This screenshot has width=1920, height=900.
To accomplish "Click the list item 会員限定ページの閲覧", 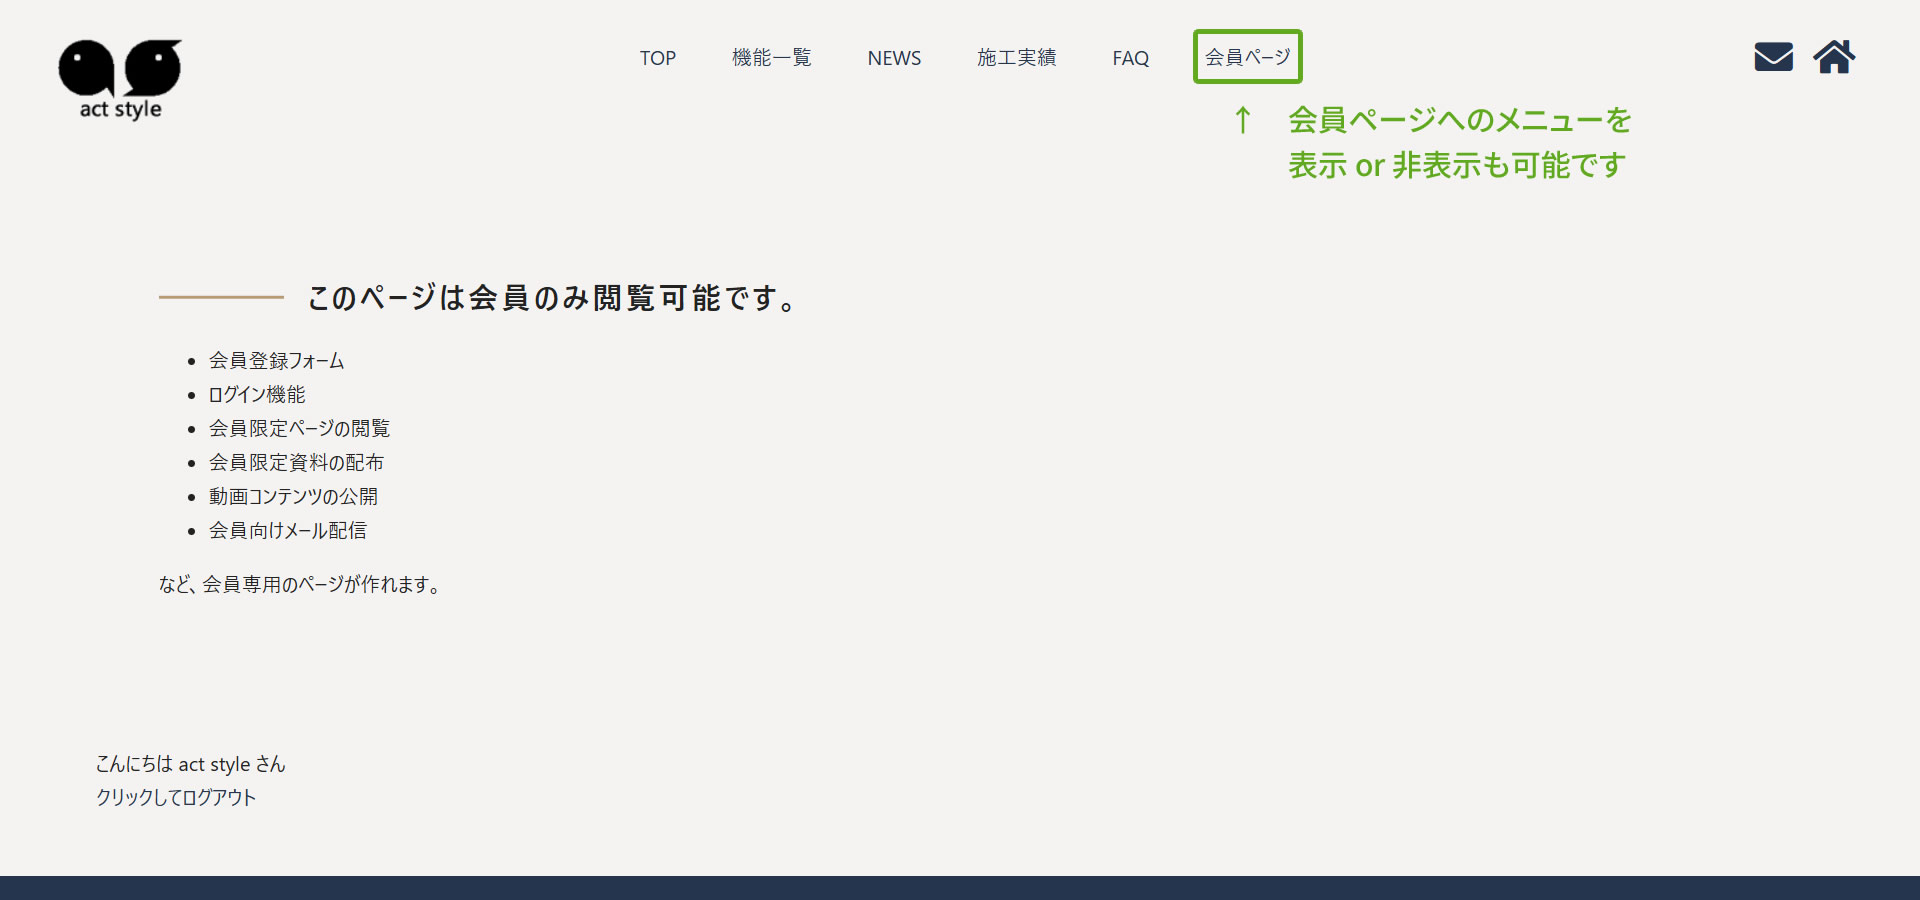I will (299, 428).
